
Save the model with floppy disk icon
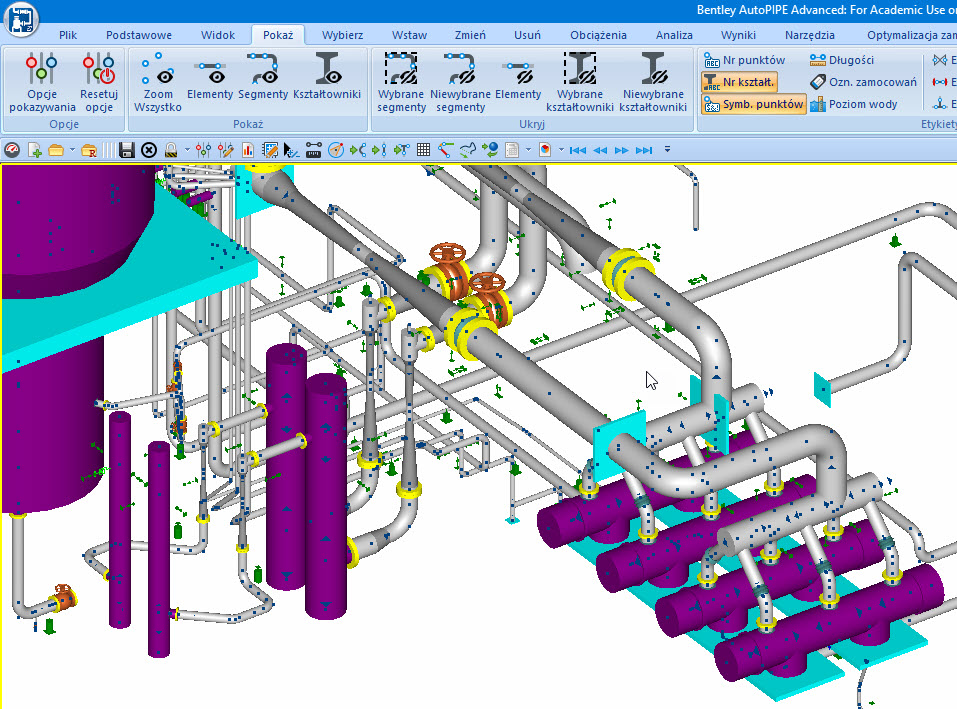pyautogui.click(x=126, y=149)
